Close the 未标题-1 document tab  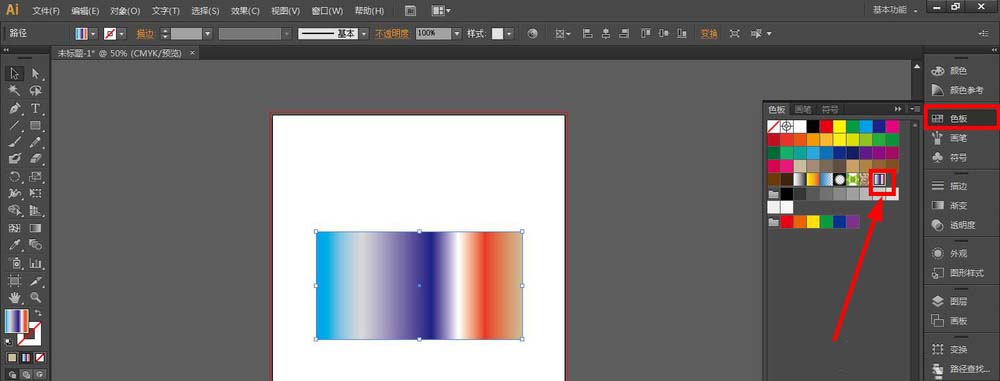coord(193,53)
